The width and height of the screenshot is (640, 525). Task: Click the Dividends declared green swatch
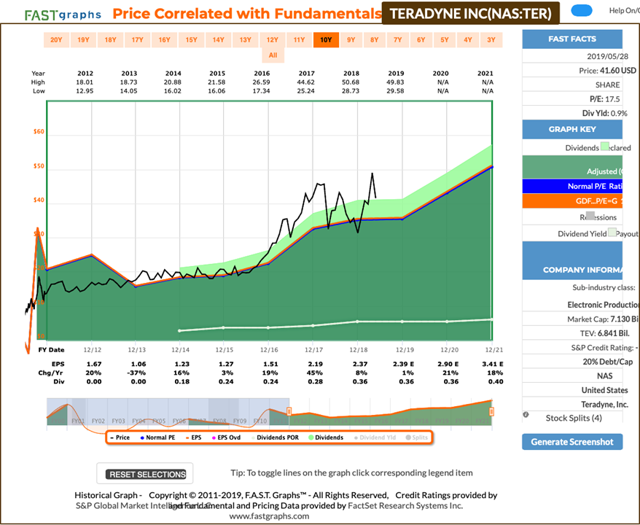click(x=605, y=146)
